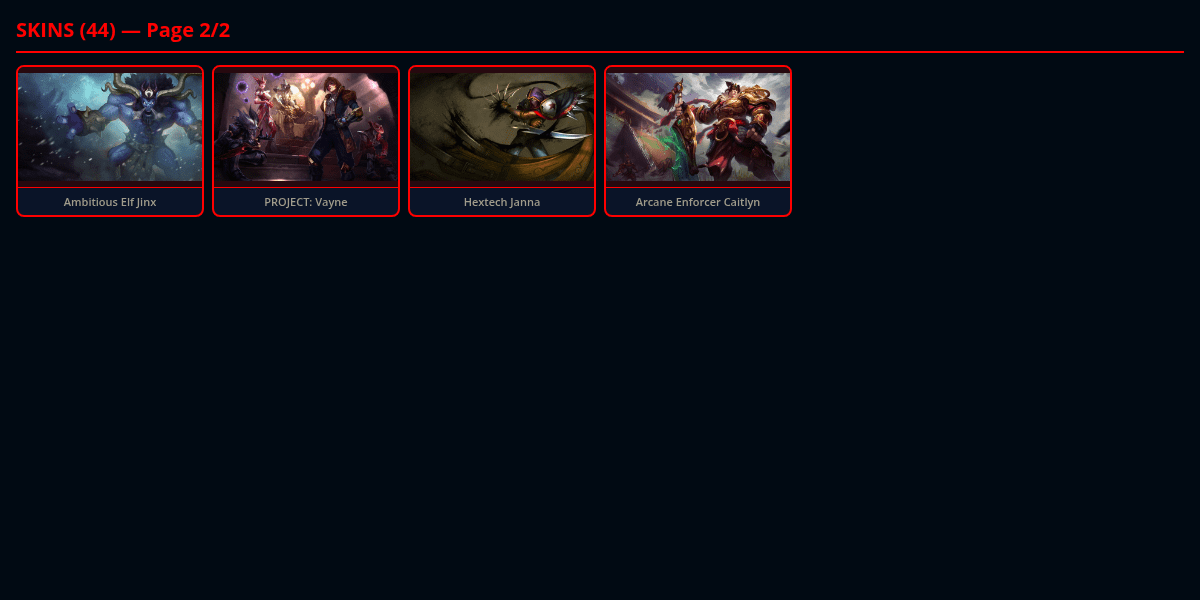Click the "Ambitious Elf Jinx" caption text
1200x600 pixels.
pyautogui.click(x=110, y=202)
